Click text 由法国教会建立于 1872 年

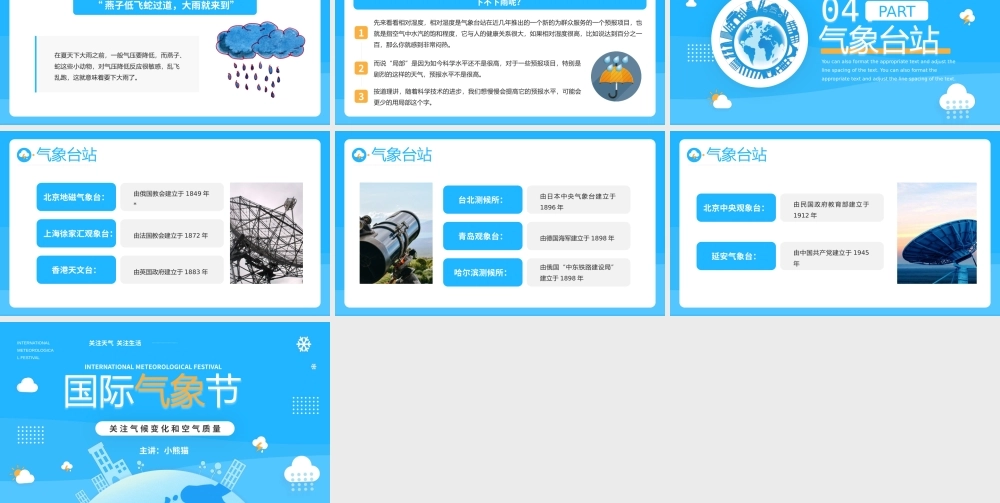171,235
